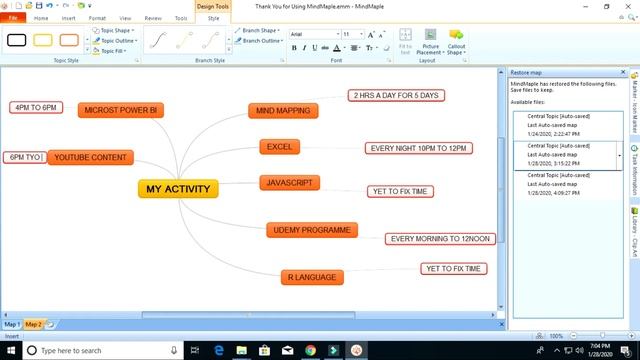Select the 2 HRS A DAY FOR 5 DAYS subtopic
The image size is (640, 360).
click(x=396, y=96)
